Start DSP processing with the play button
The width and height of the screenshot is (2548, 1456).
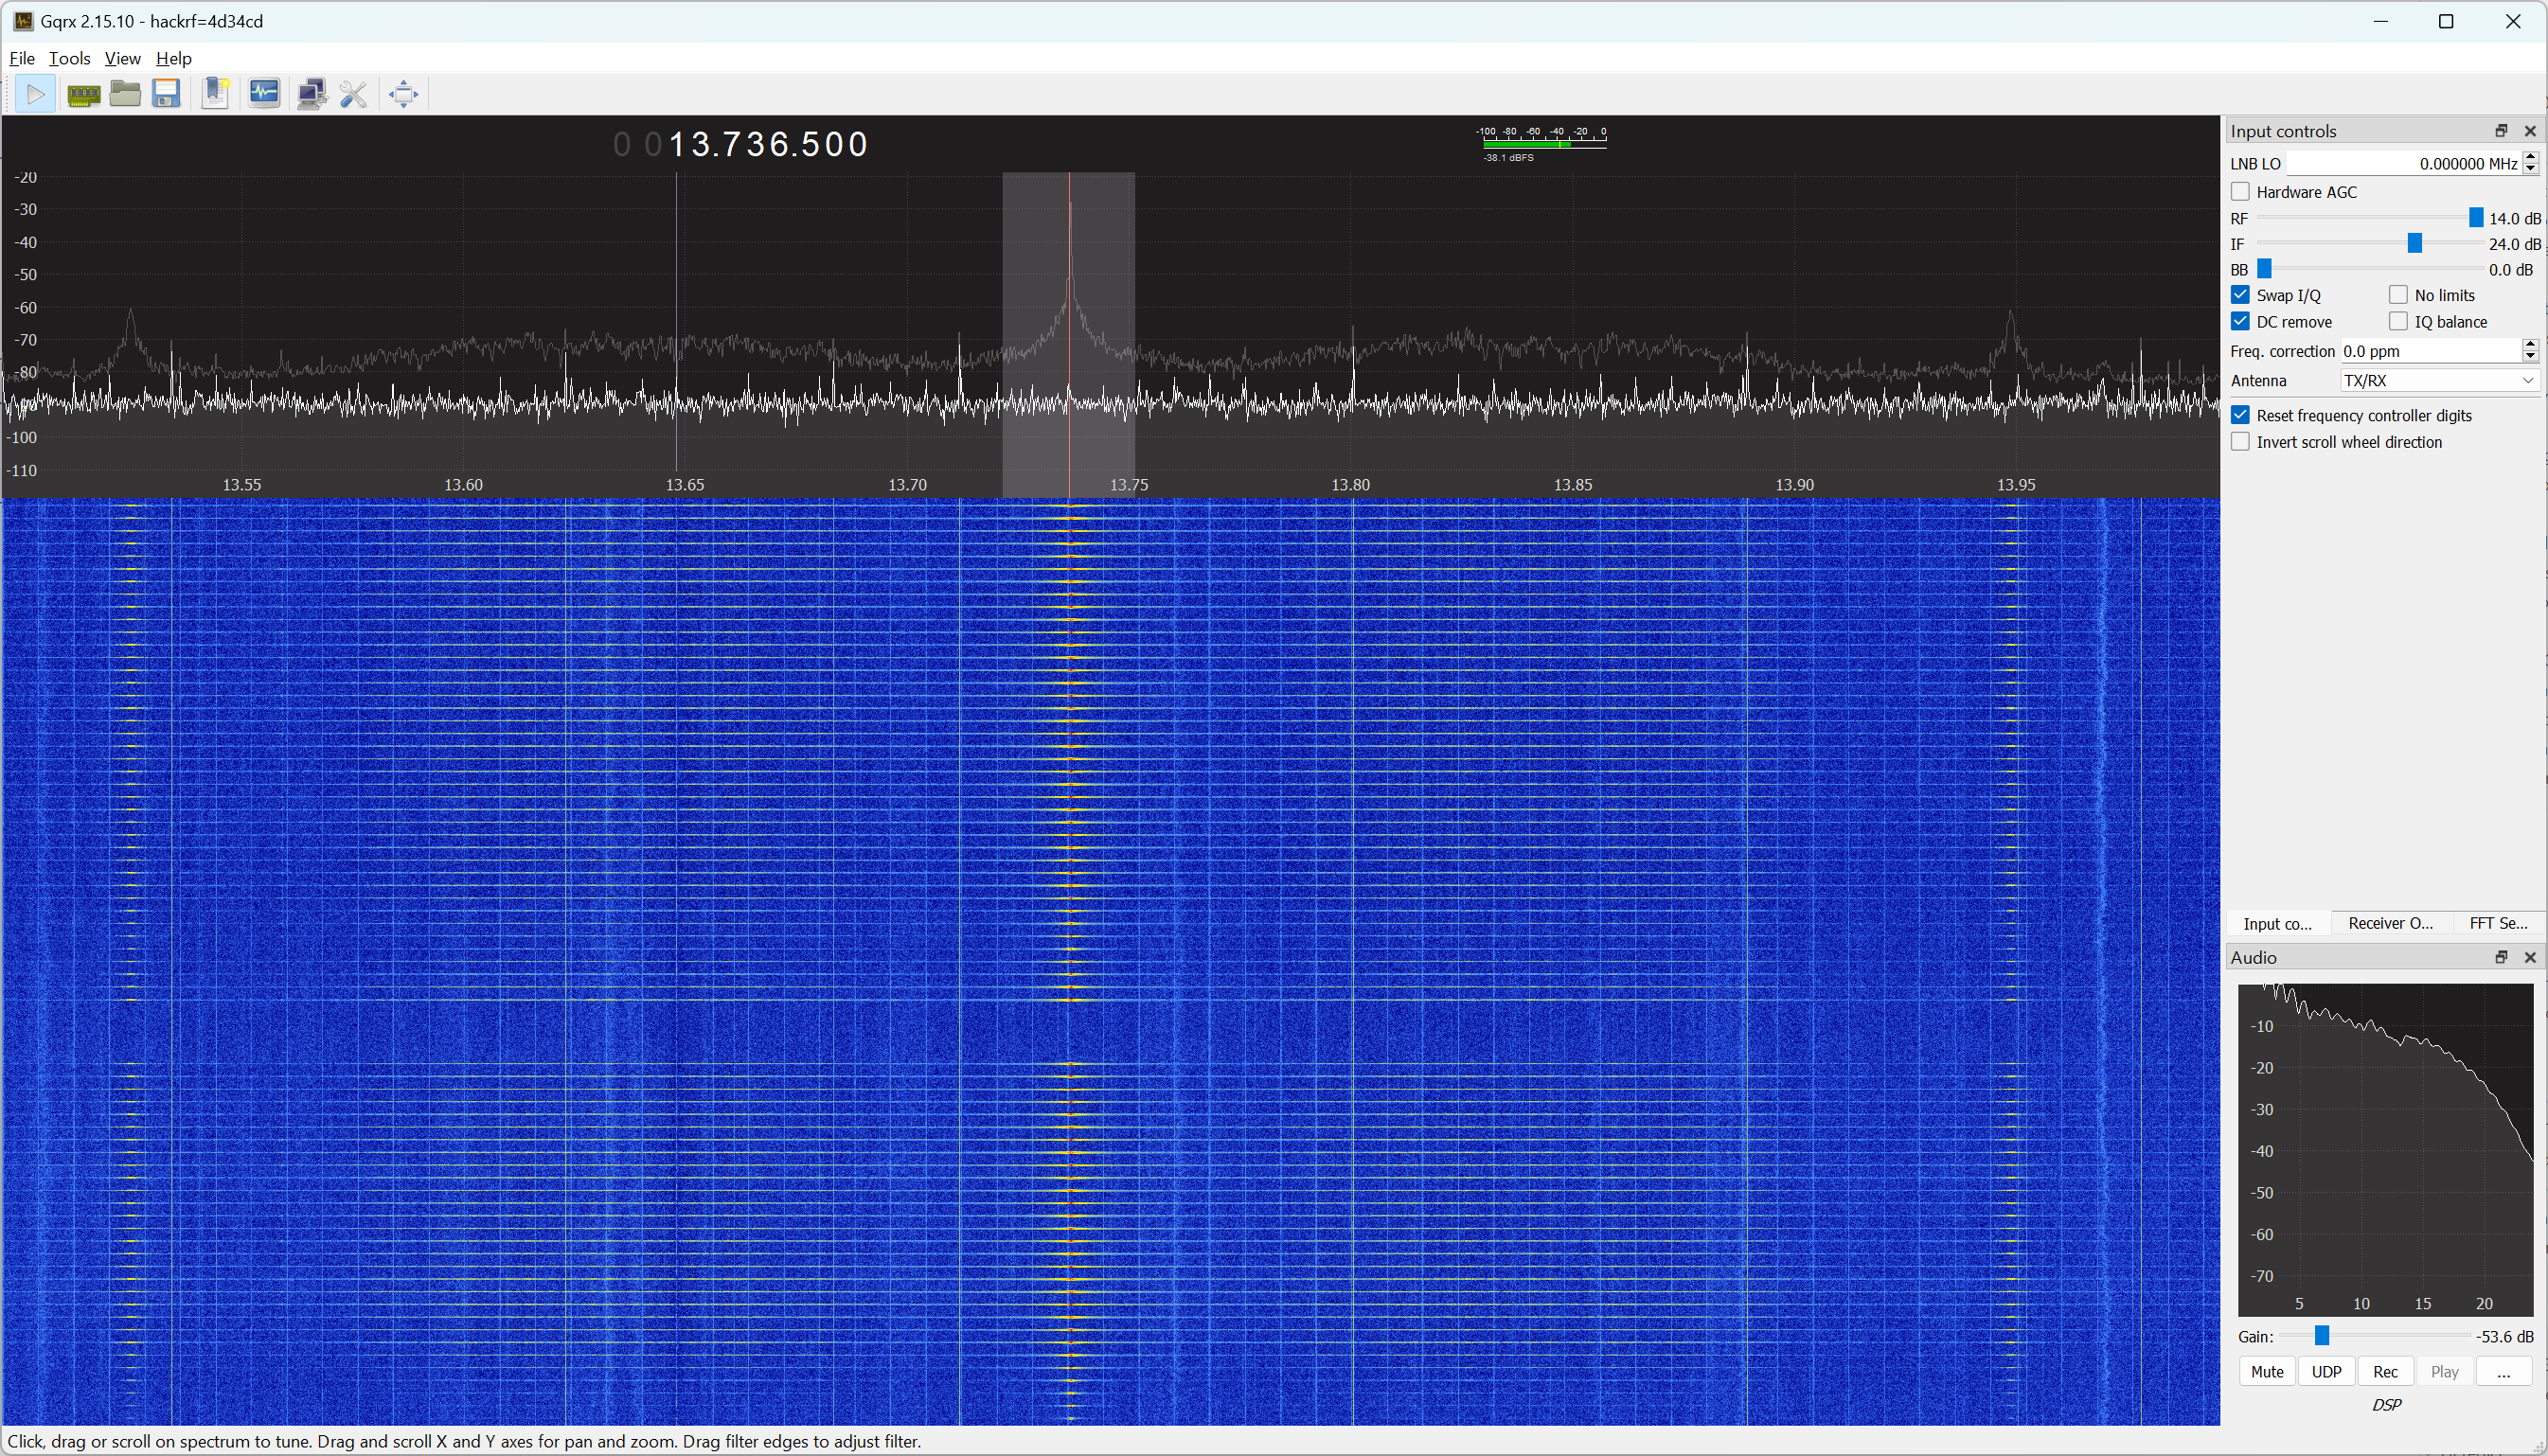point(35,94)
